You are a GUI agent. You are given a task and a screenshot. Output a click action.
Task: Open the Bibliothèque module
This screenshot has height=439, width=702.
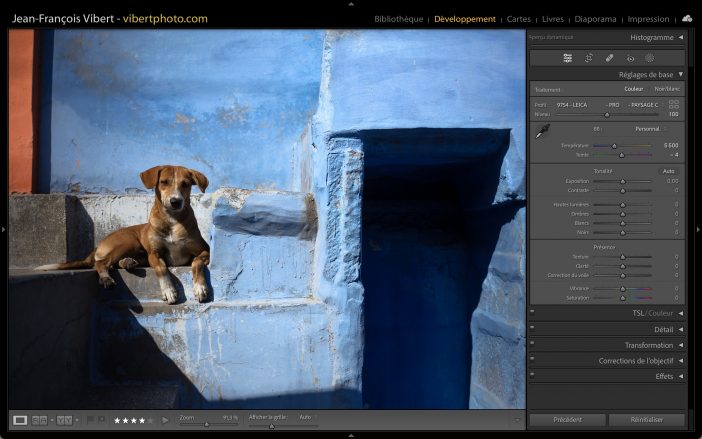[398, 19]
